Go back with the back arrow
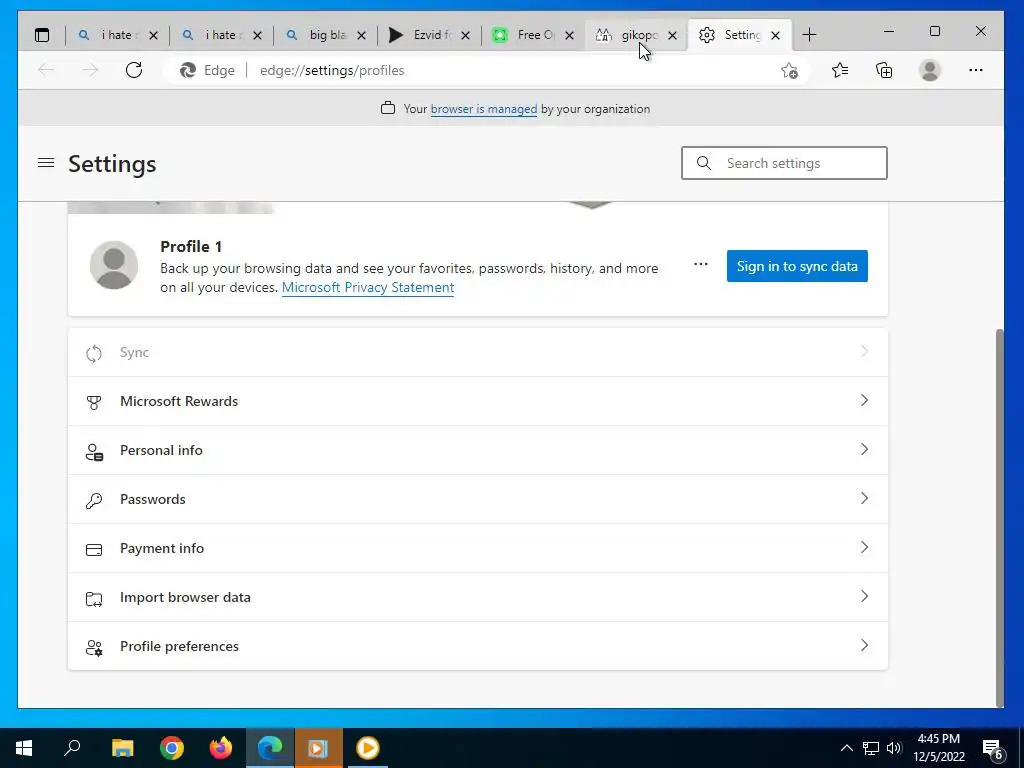The width and height of the screenshot is (1024, 768). tap(46, 70)
